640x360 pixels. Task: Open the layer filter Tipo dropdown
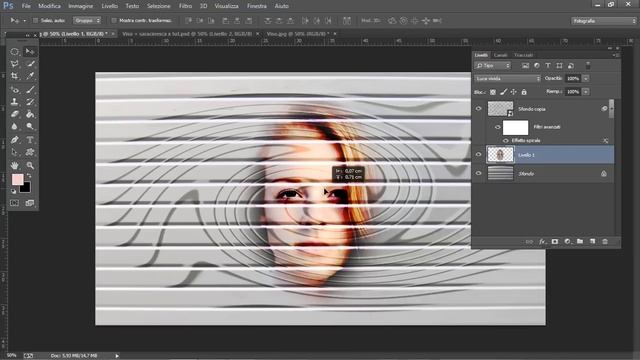click(493, 66)
